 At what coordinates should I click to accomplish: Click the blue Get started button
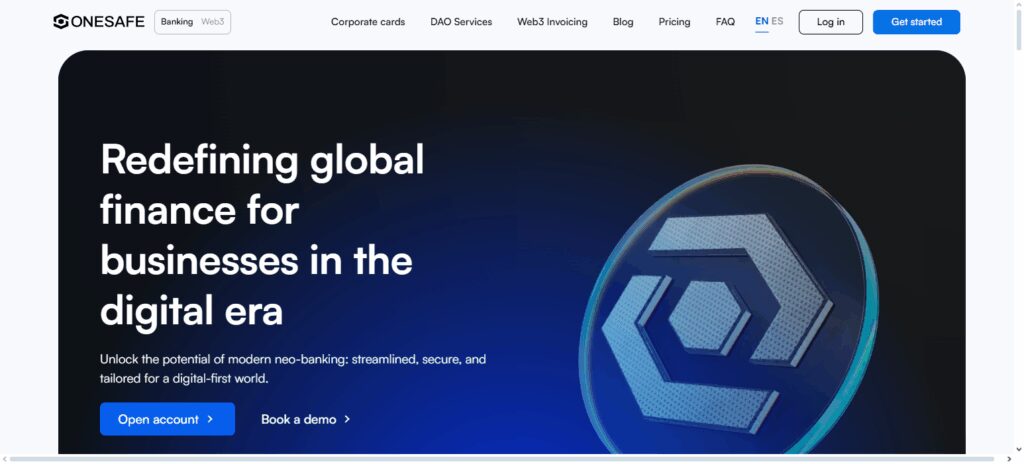(916, 22)
